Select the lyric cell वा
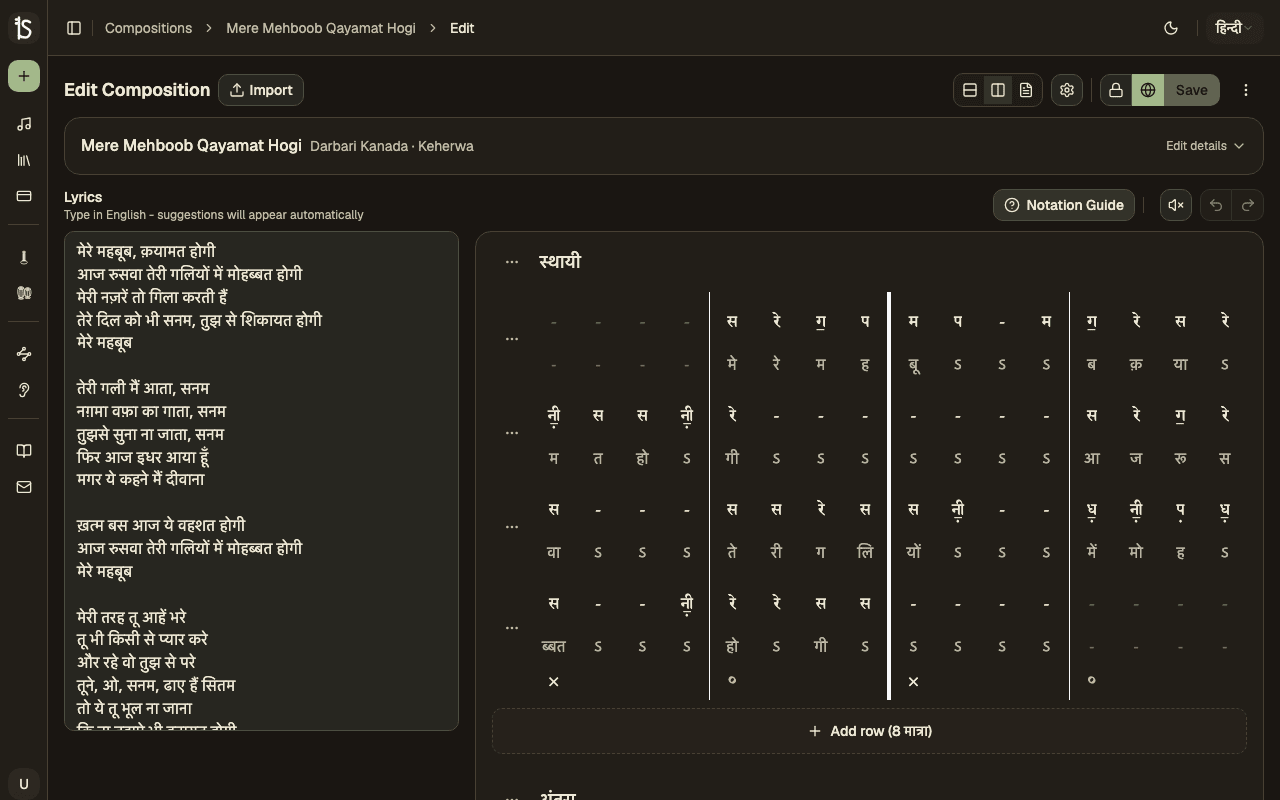Viewport: 1280px width, 800px height. [553, 553]
